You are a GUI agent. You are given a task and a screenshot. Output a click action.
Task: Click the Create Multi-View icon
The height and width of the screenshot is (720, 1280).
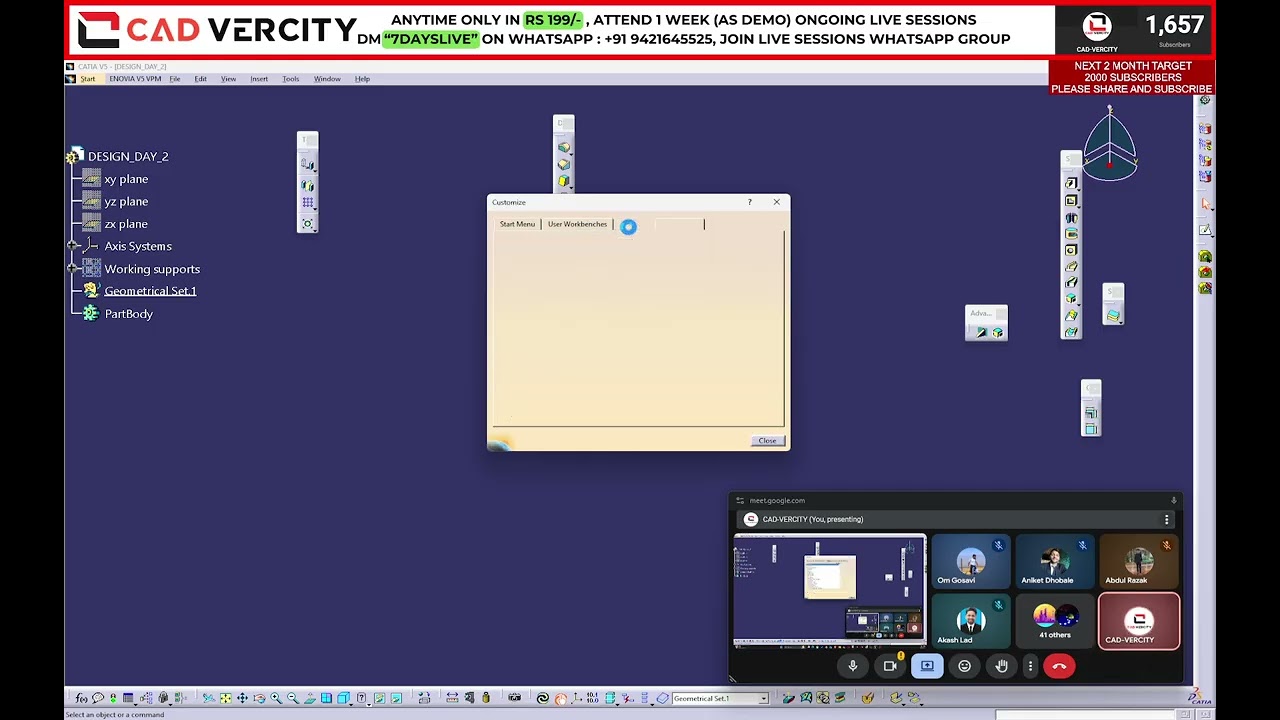(x=326, y=698)
